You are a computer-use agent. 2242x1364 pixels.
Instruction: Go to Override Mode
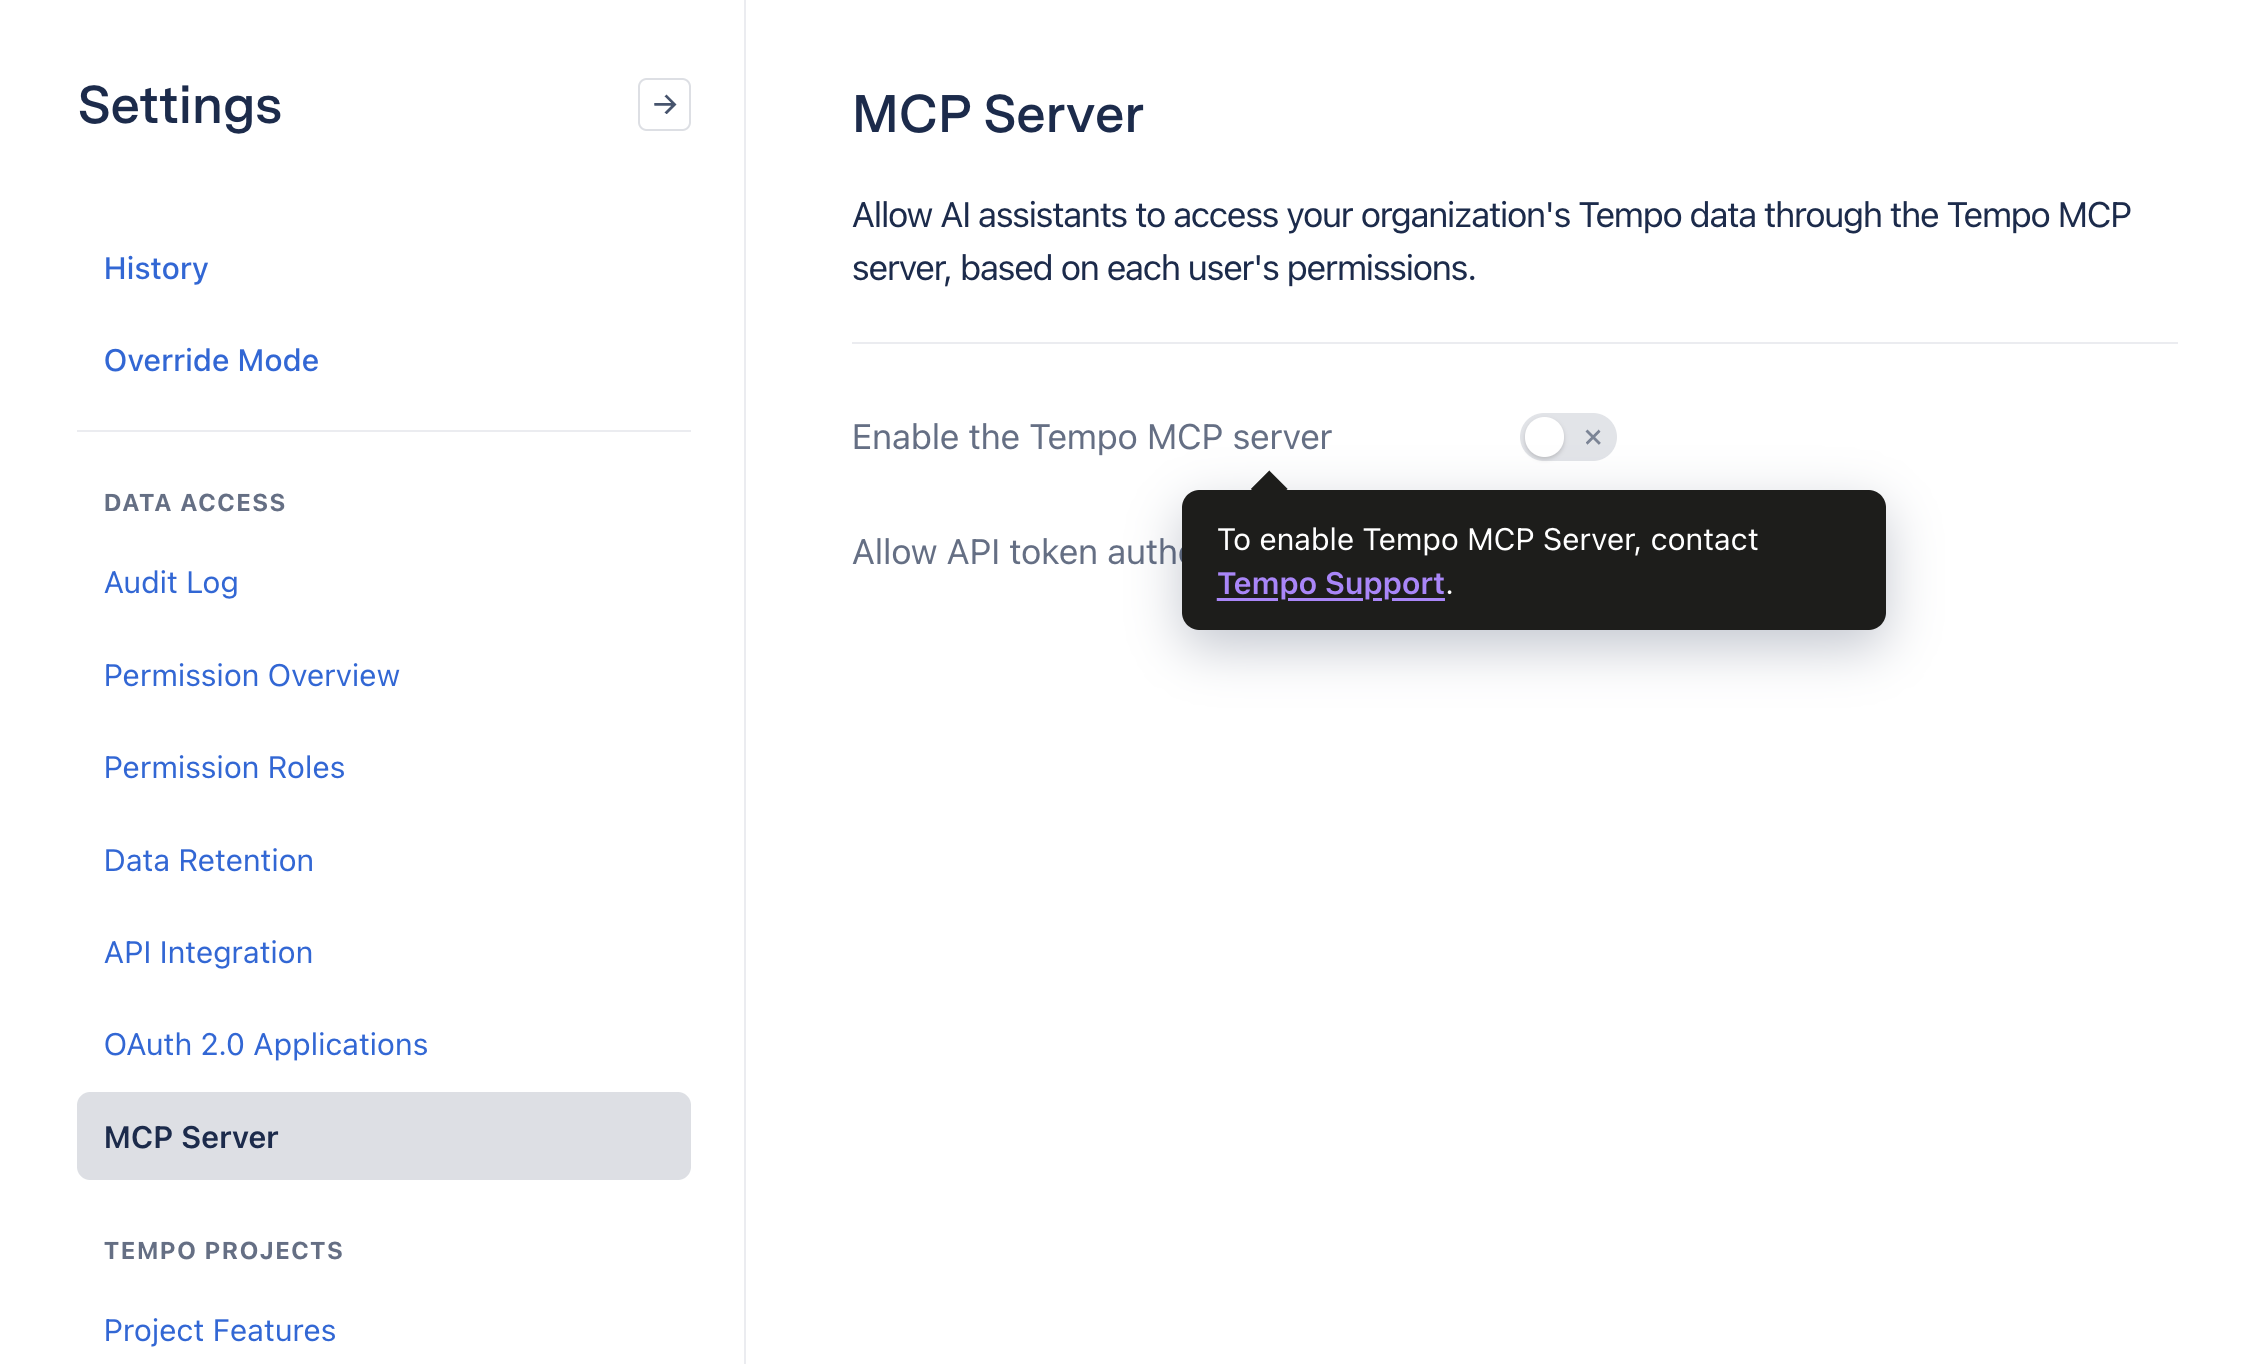[x=211, y=360]
